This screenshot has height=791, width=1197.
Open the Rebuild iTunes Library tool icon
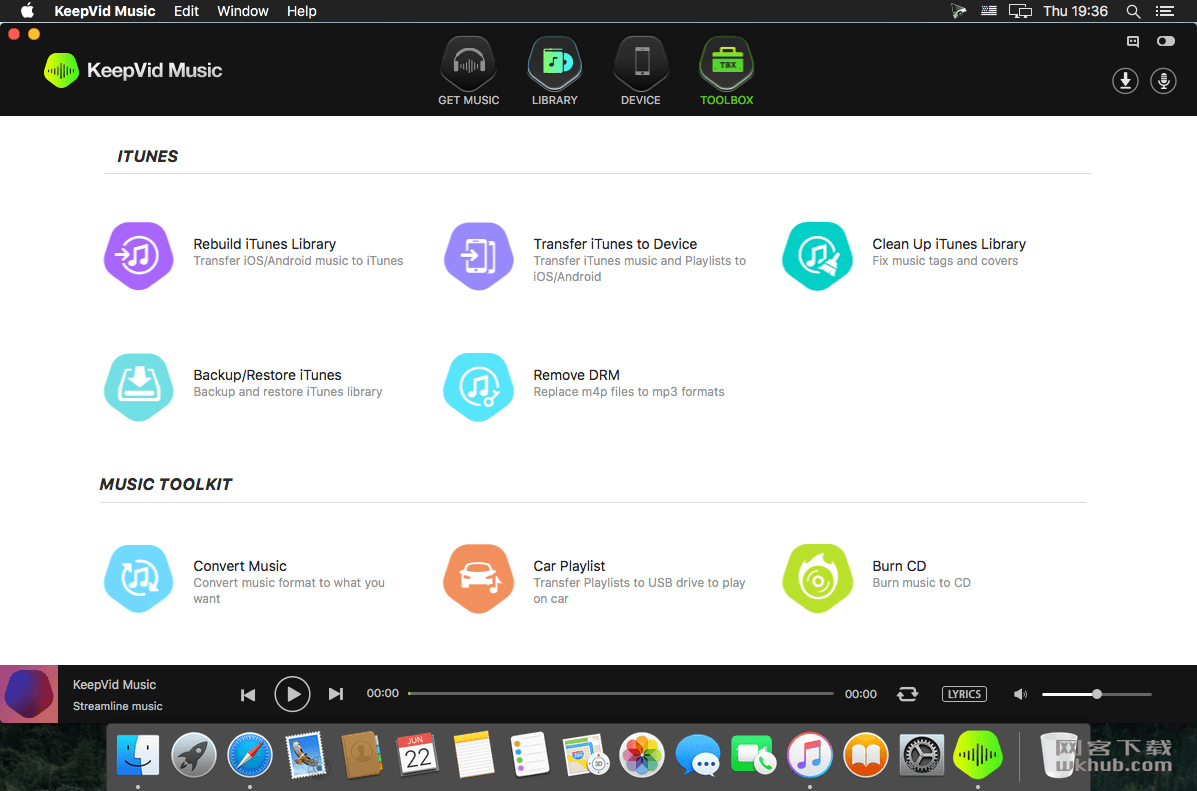pyautogui.click(x=138, y=256)
